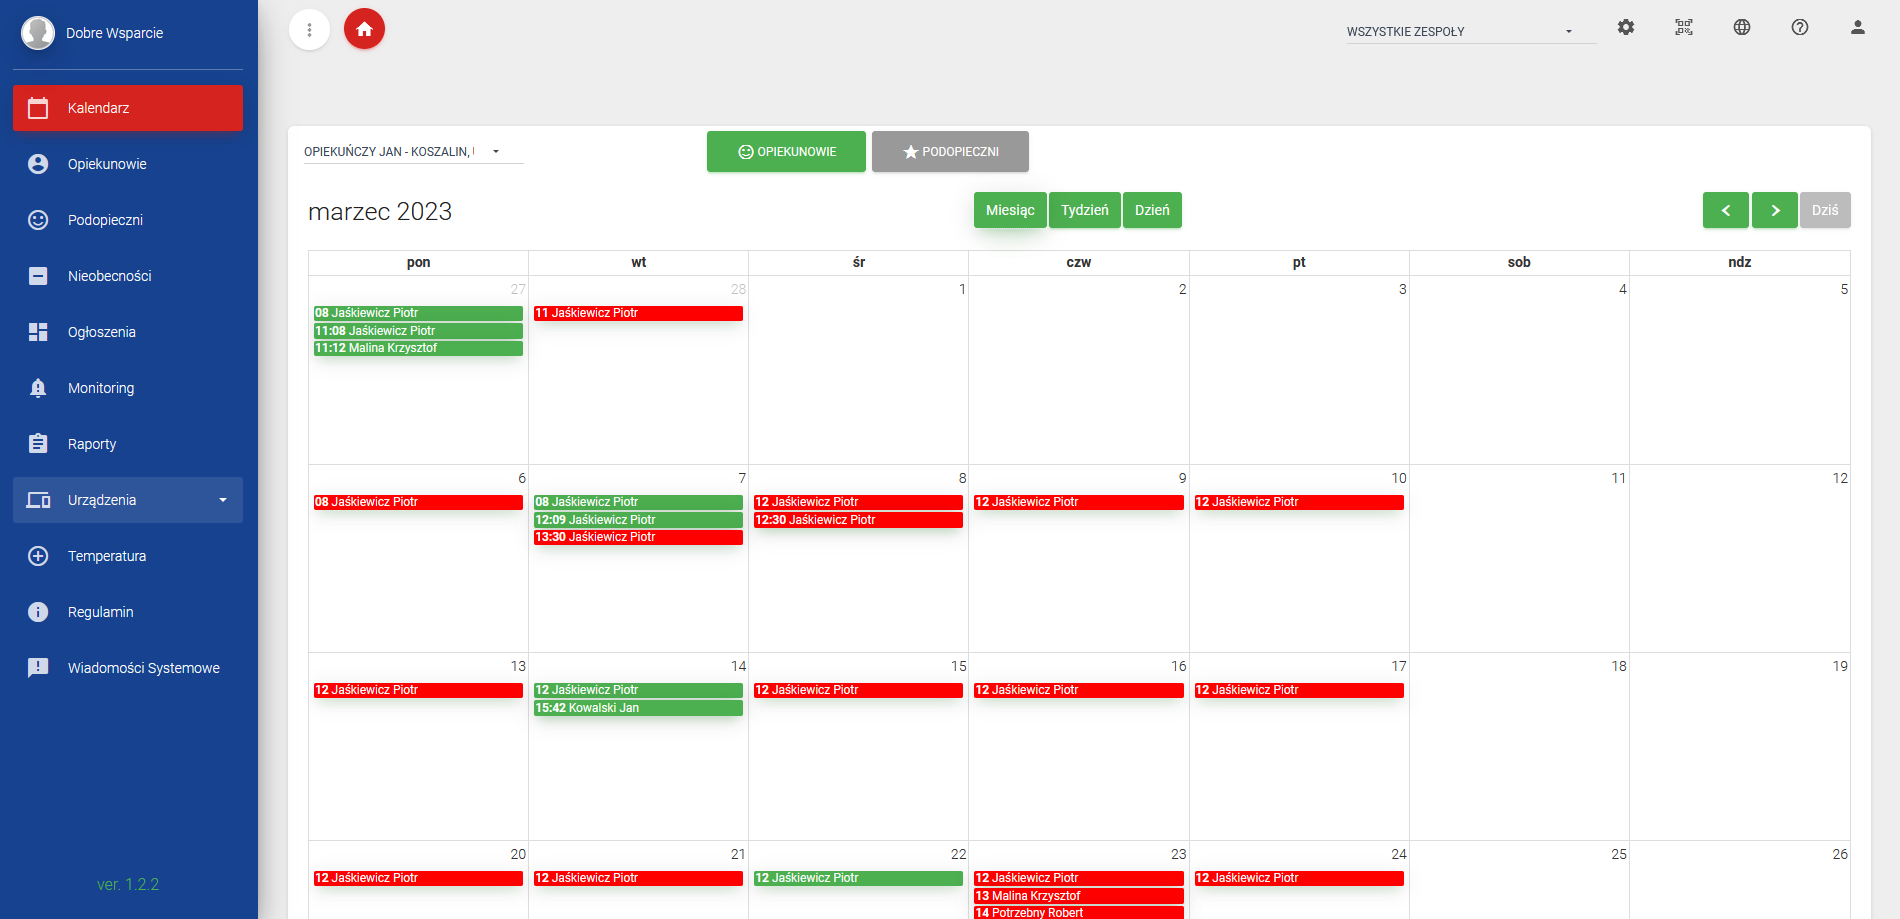Screen dimensions: 1900x919
Task: Open language globe icon
Action: pyautogui.click(x=1742, y=28)
